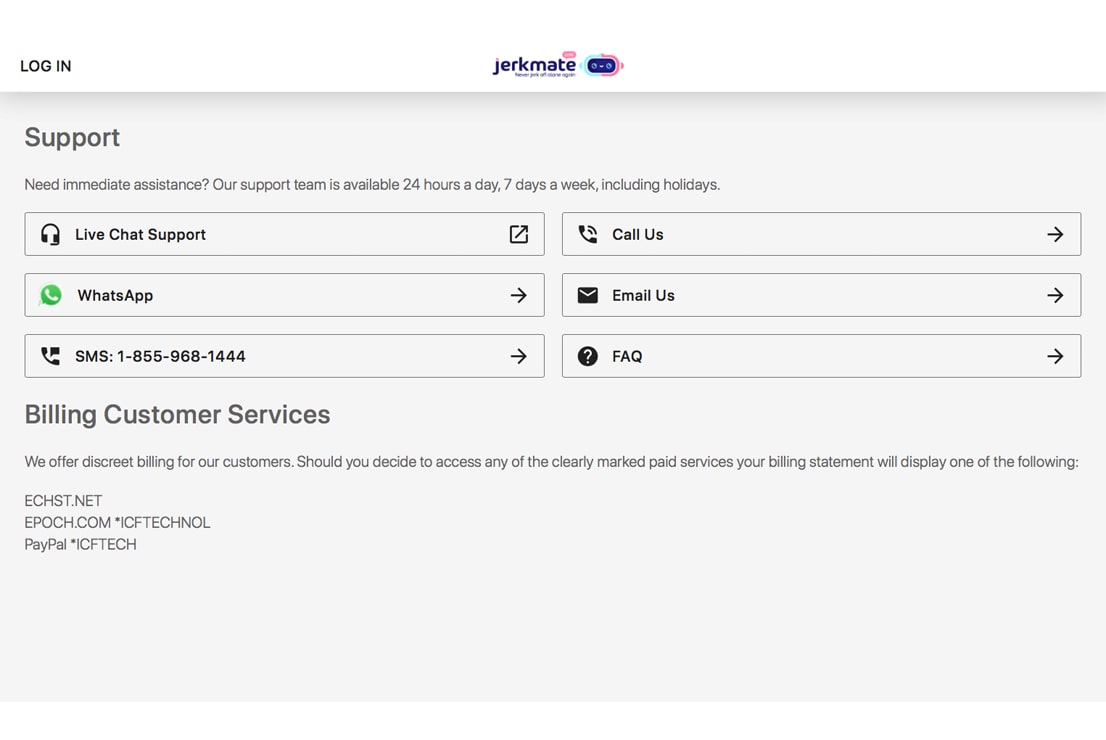Choose the WhatsApp text label
Image resolution: width=1106 pixels, height=740 pixels.
115,295
